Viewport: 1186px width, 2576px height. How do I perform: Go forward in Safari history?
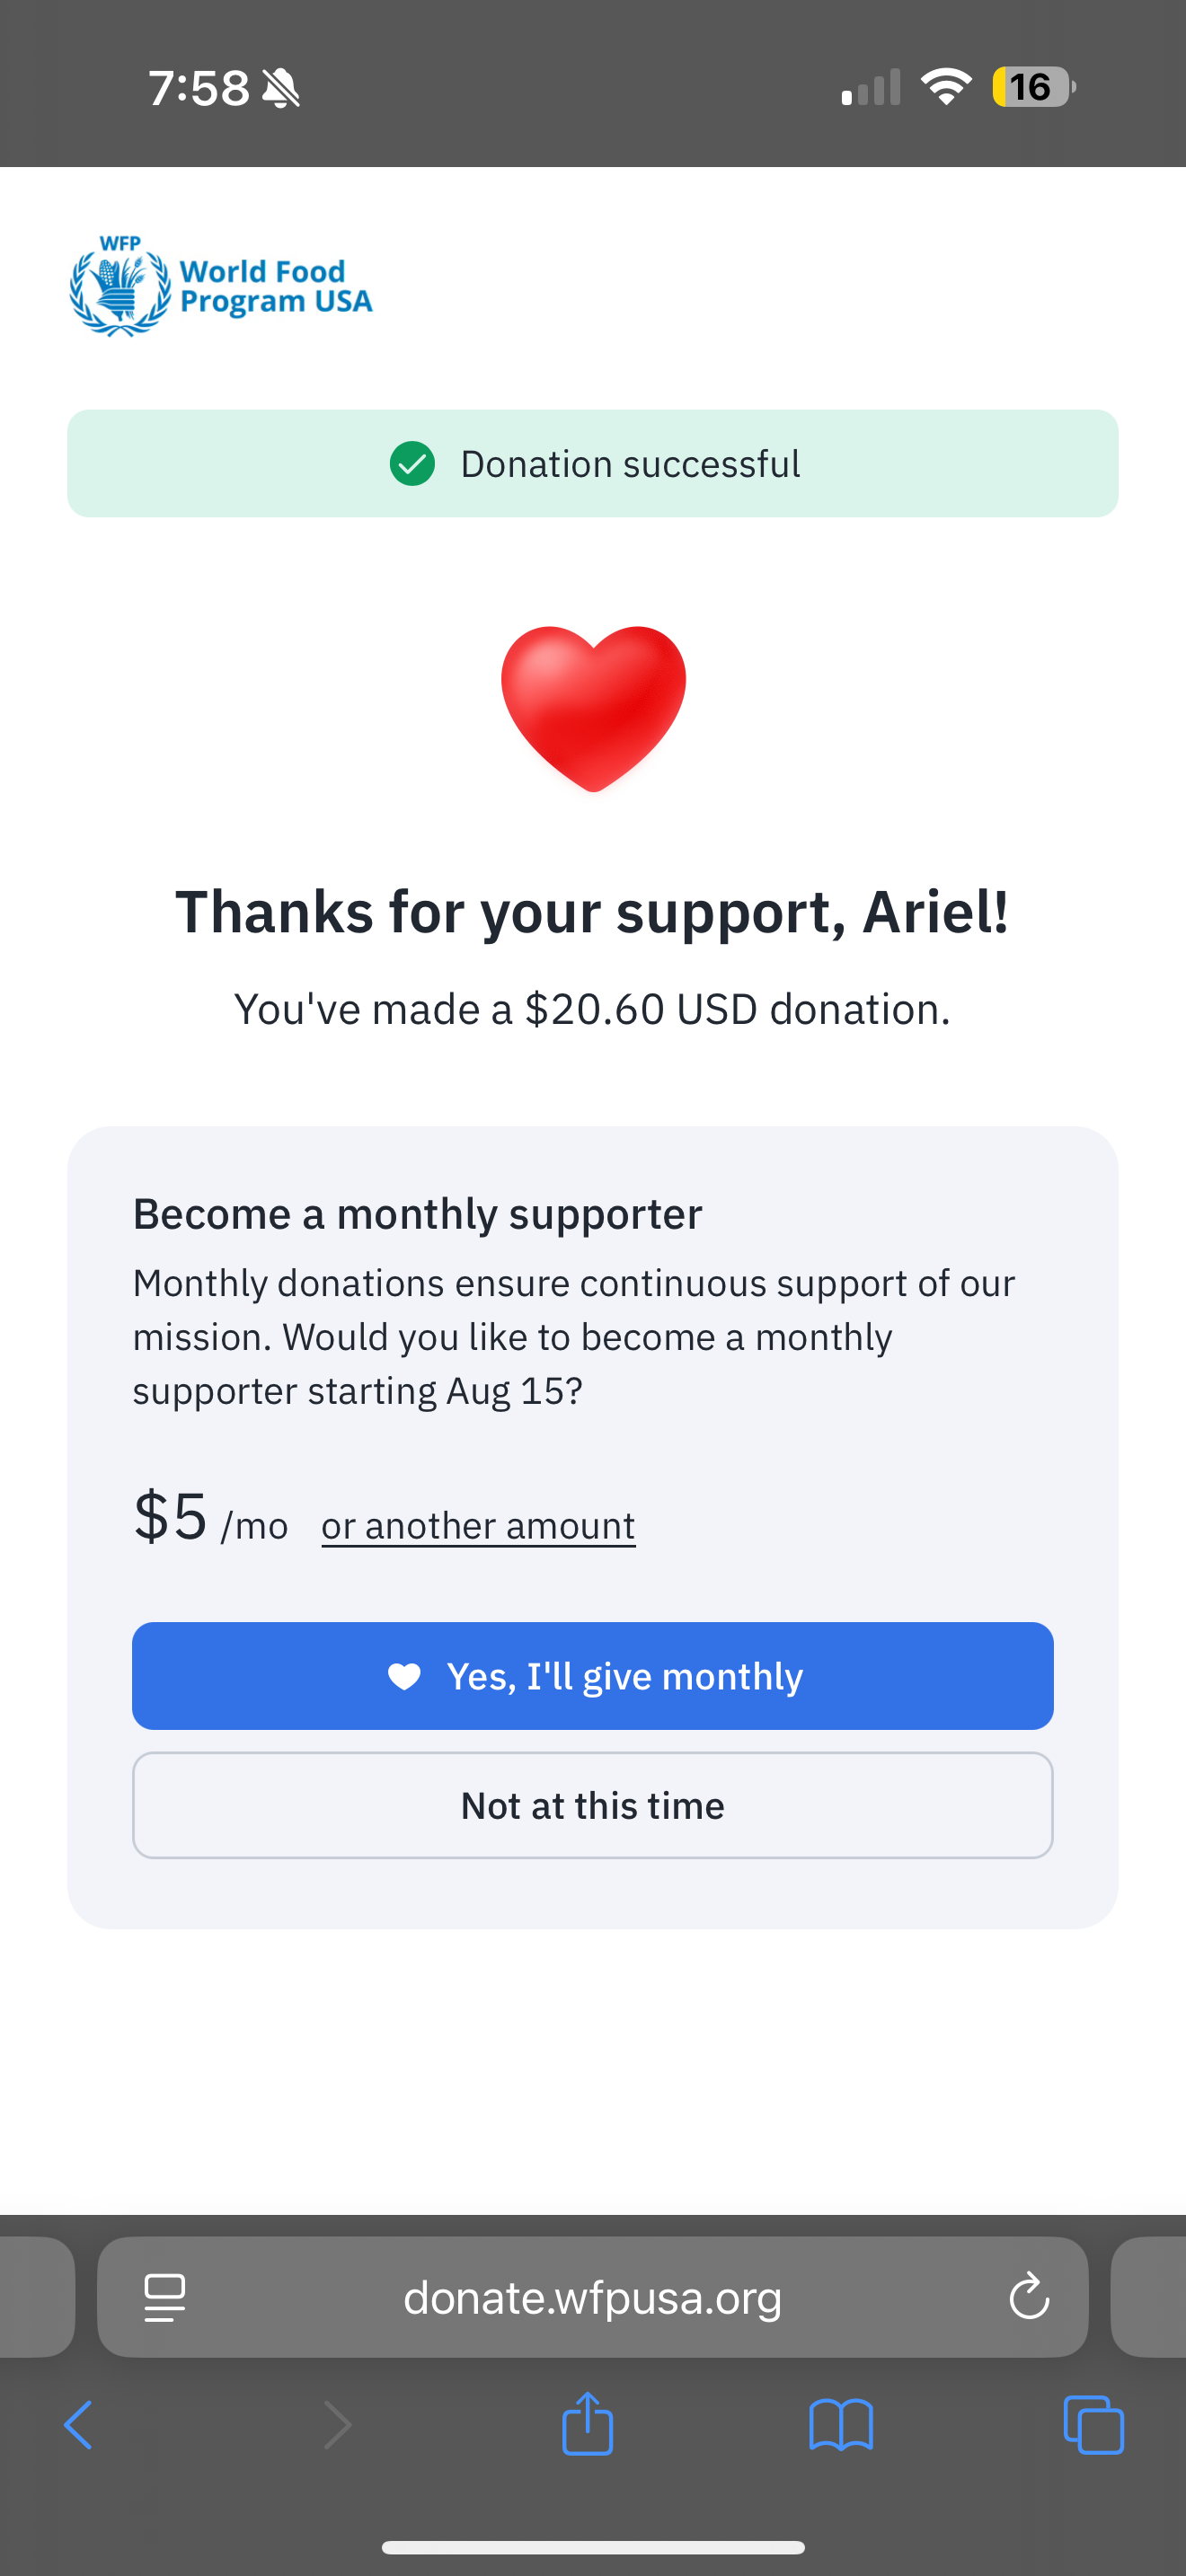[338, 2425]
